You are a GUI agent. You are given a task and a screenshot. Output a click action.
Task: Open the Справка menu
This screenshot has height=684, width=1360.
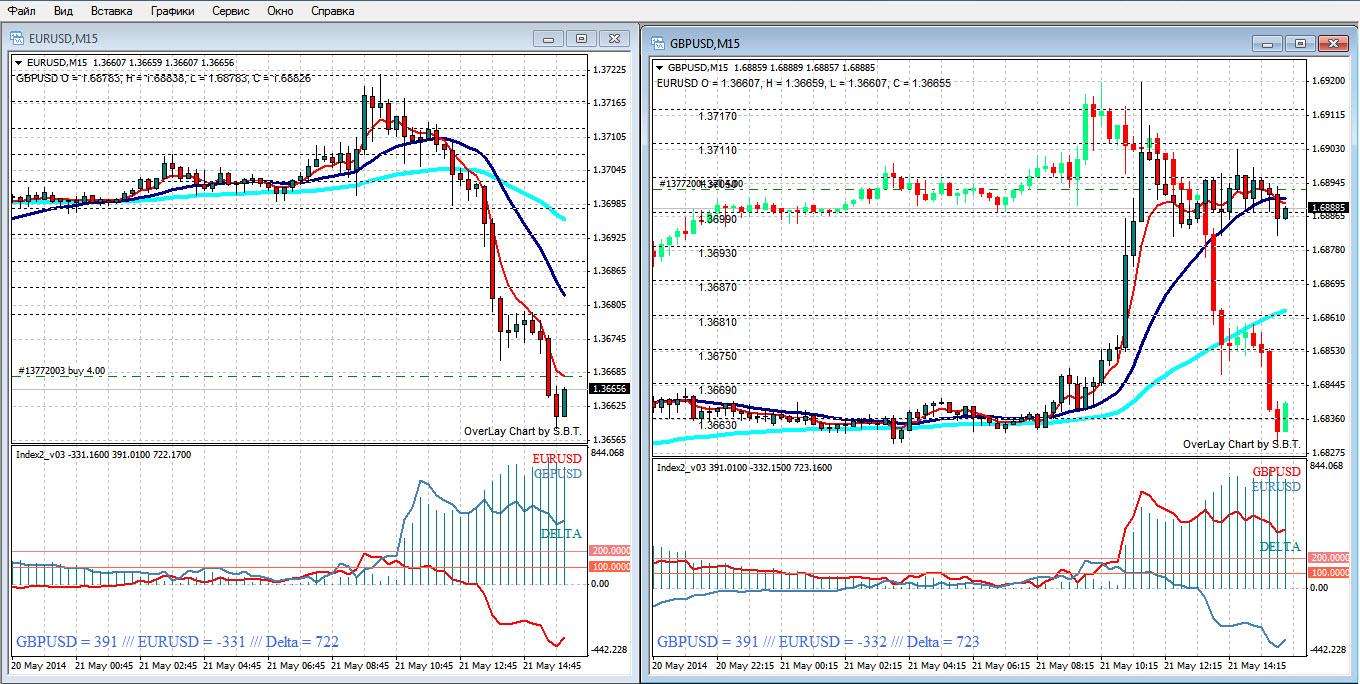[332, 11]
